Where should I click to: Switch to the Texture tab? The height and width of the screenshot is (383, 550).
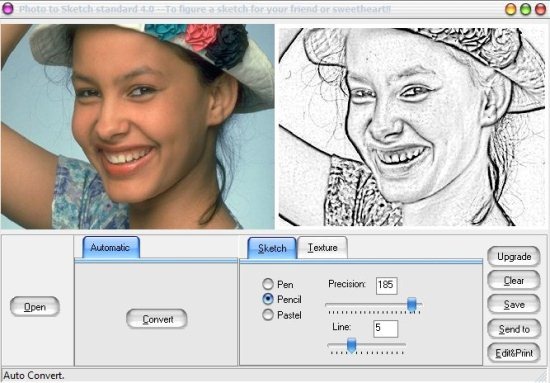pos(322,247)
